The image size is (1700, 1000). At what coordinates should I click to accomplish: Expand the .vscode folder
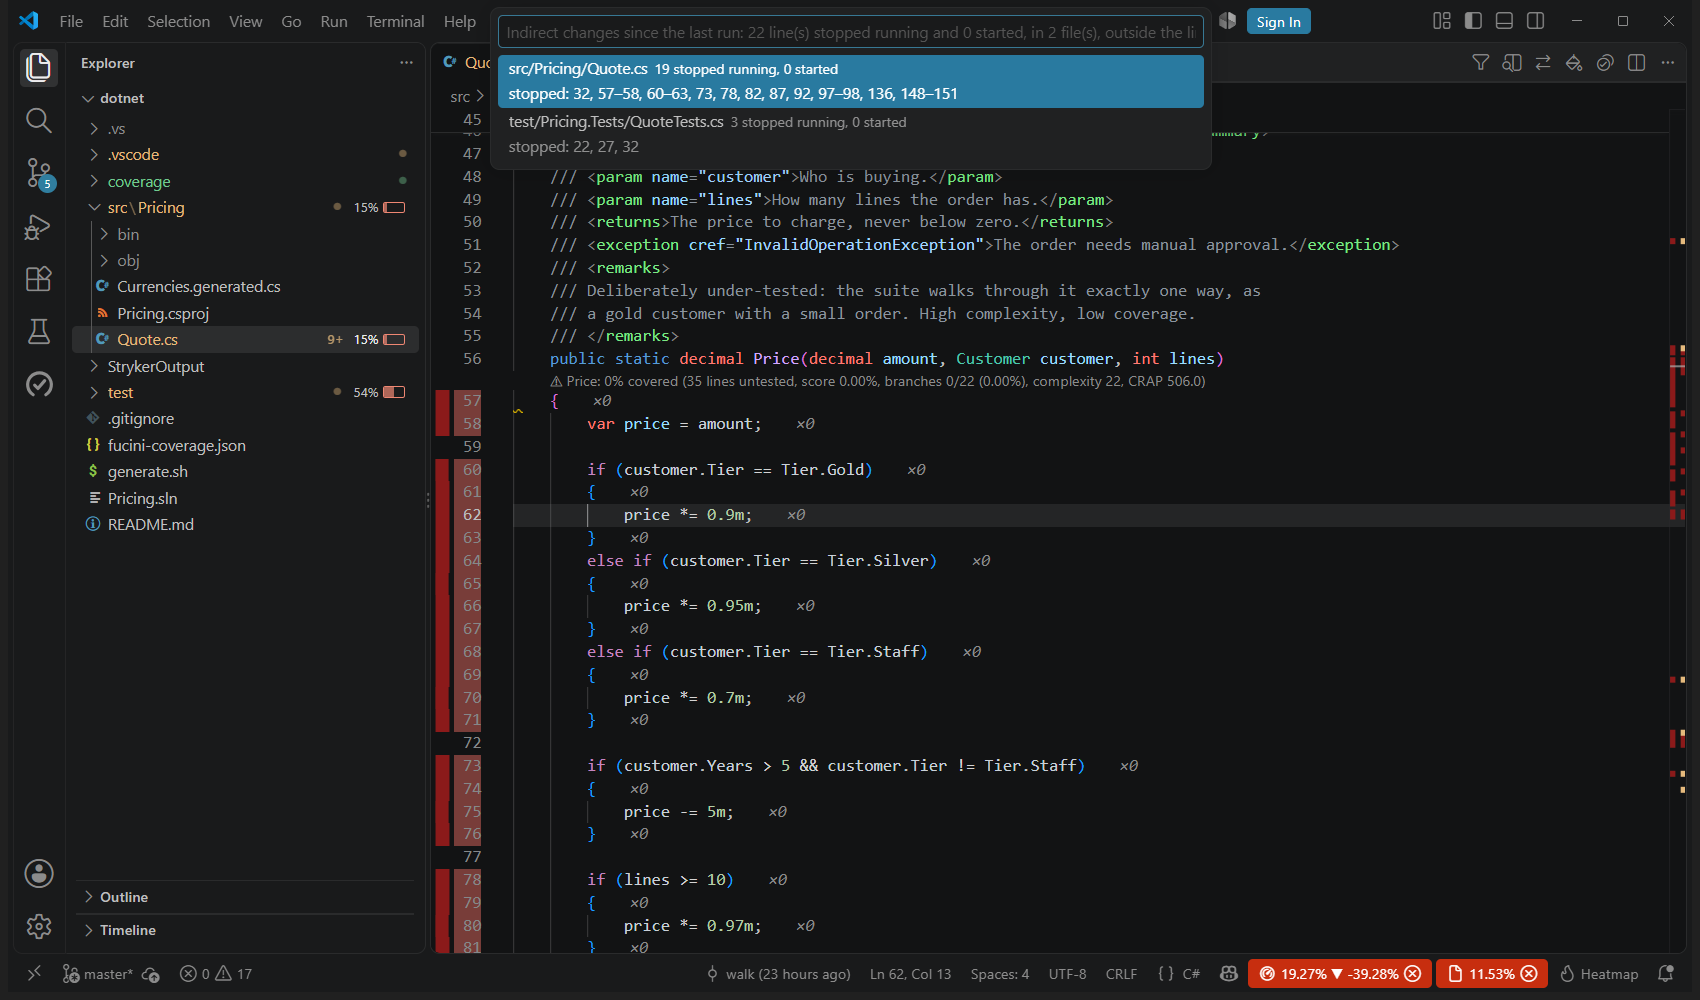(94, 155)
